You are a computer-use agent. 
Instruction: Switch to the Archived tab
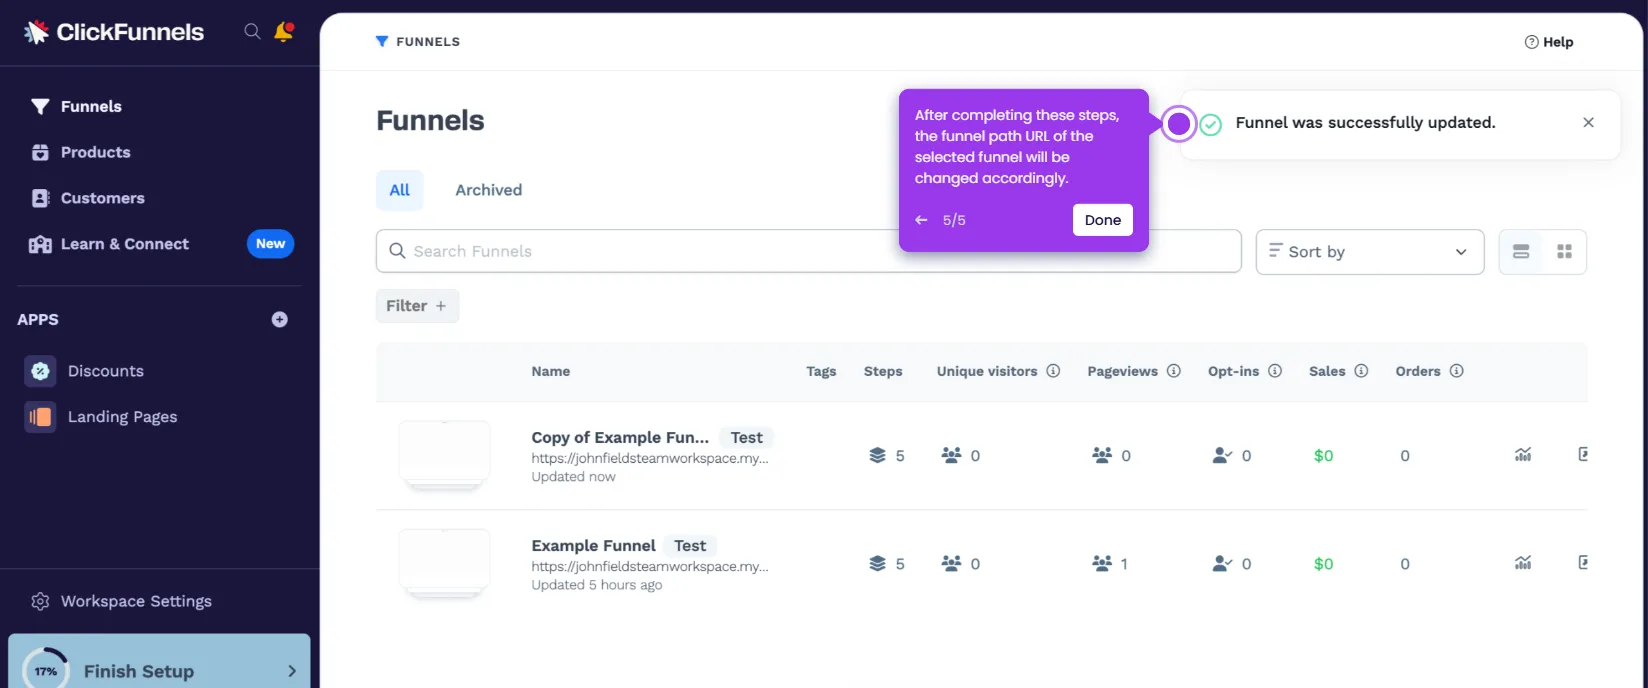coord(488,190)
